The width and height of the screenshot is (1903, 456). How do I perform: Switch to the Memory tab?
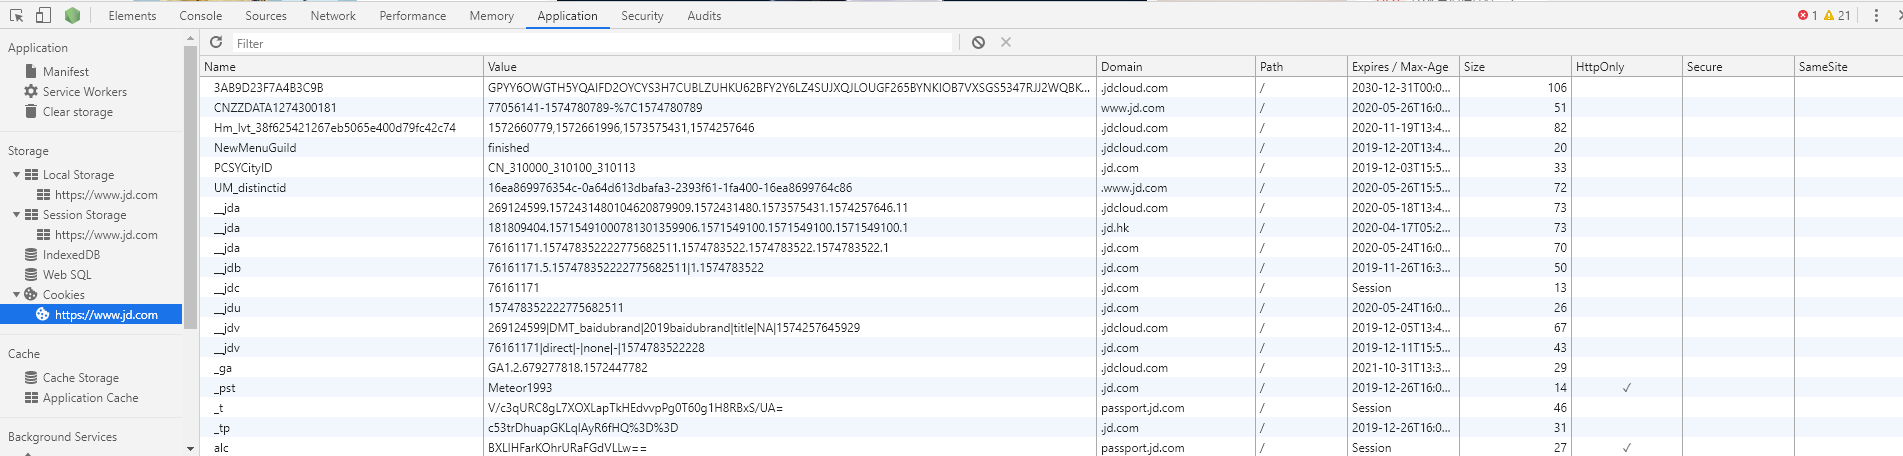(x=491, y=16)
